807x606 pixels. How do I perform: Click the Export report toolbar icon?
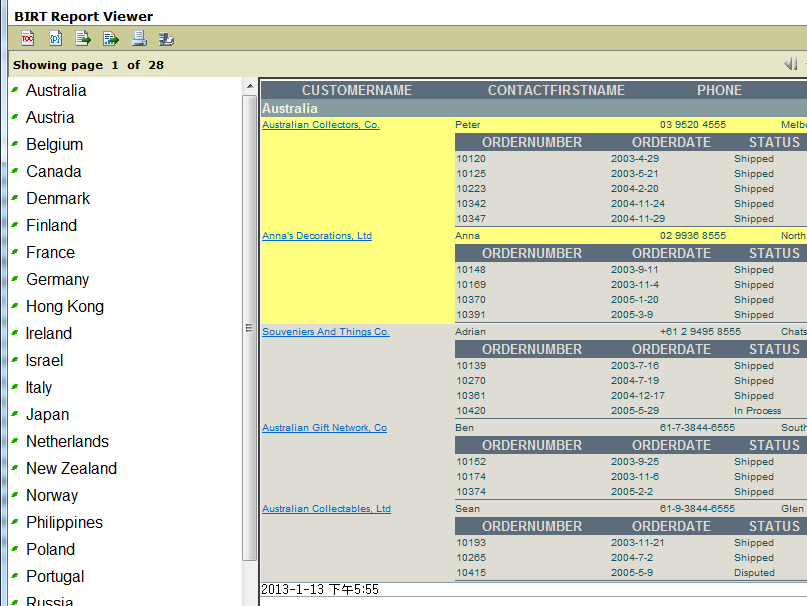(x=111, y=38)
